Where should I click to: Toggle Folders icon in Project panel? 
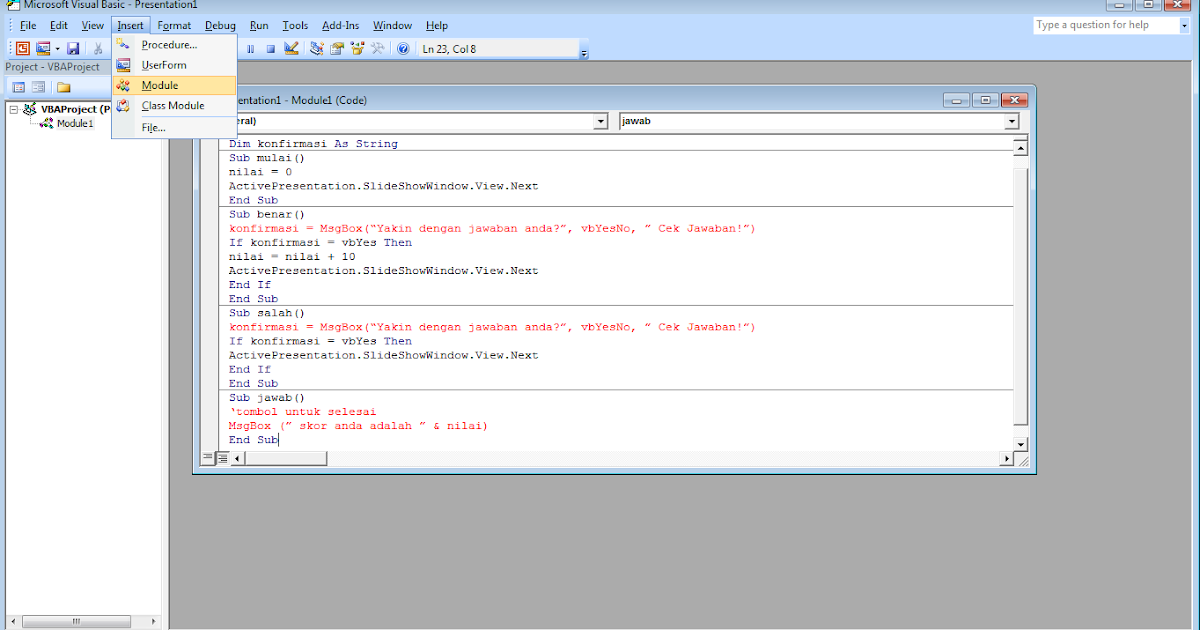(x=64, y=87)
